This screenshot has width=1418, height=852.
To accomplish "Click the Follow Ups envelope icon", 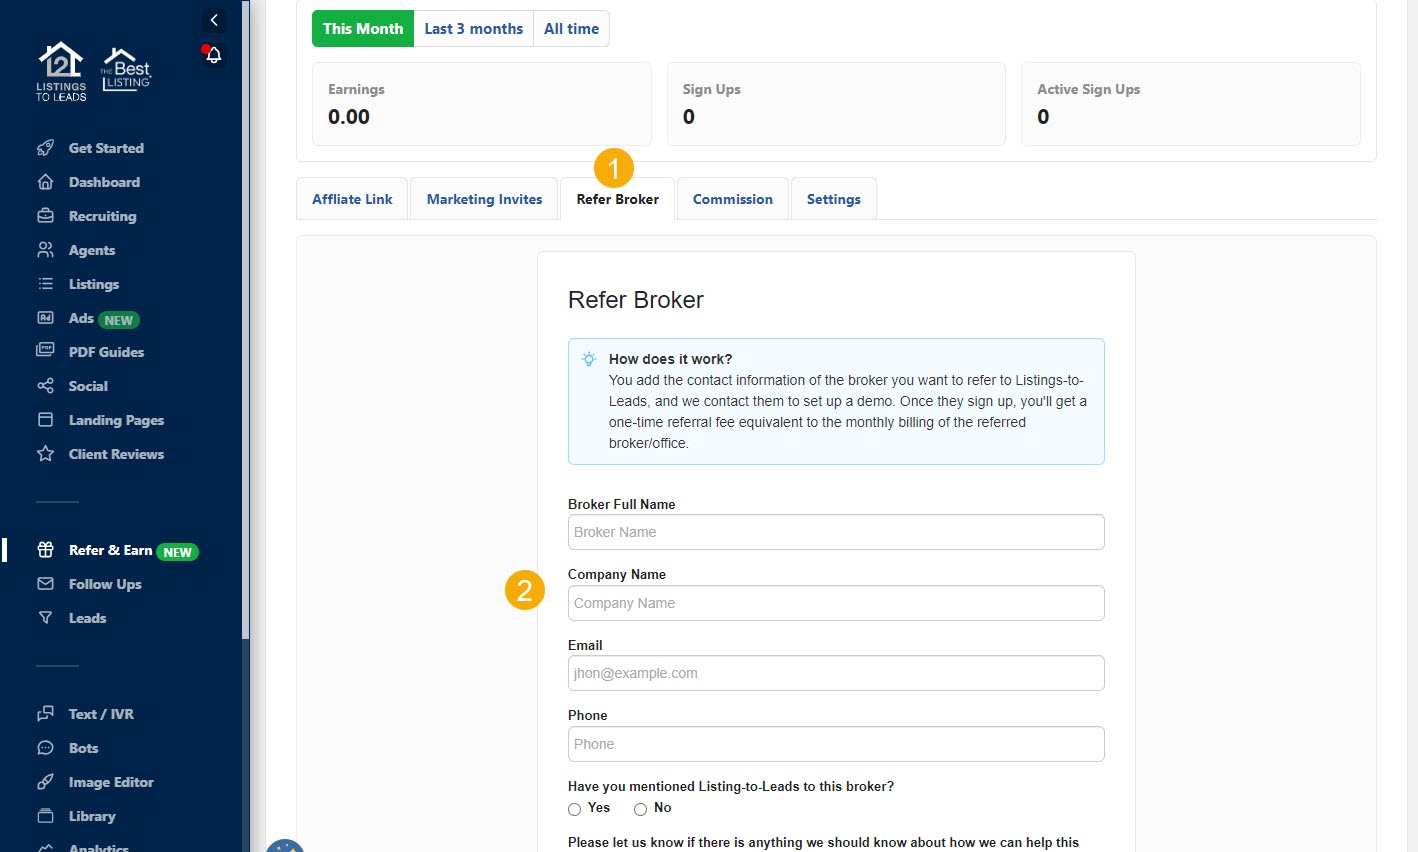I will (x=45, y=584).
